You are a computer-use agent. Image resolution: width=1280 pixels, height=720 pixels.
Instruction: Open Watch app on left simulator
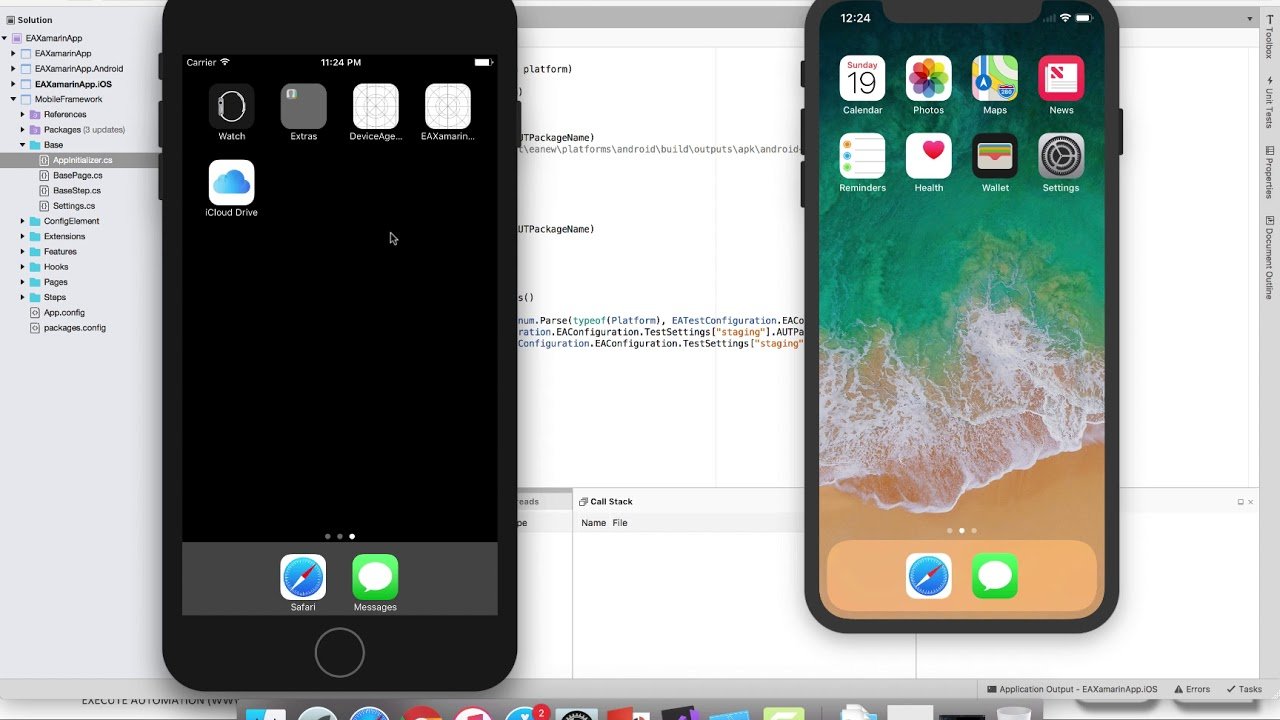click(x=232, y=106)
